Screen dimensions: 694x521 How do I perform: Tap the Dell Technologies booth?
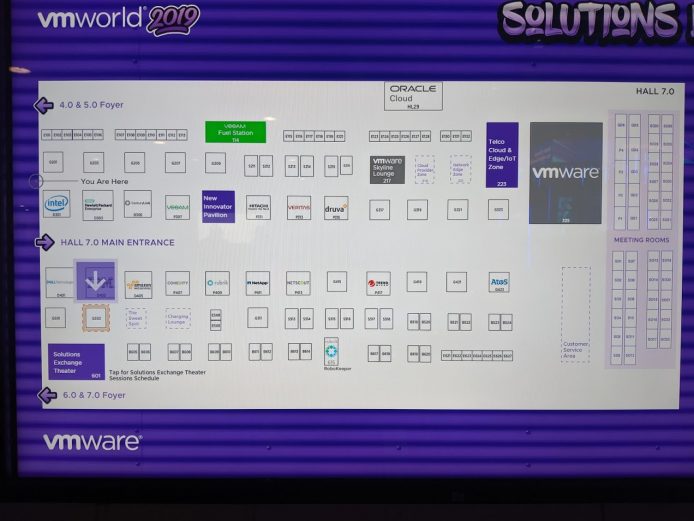coord(59,282)
